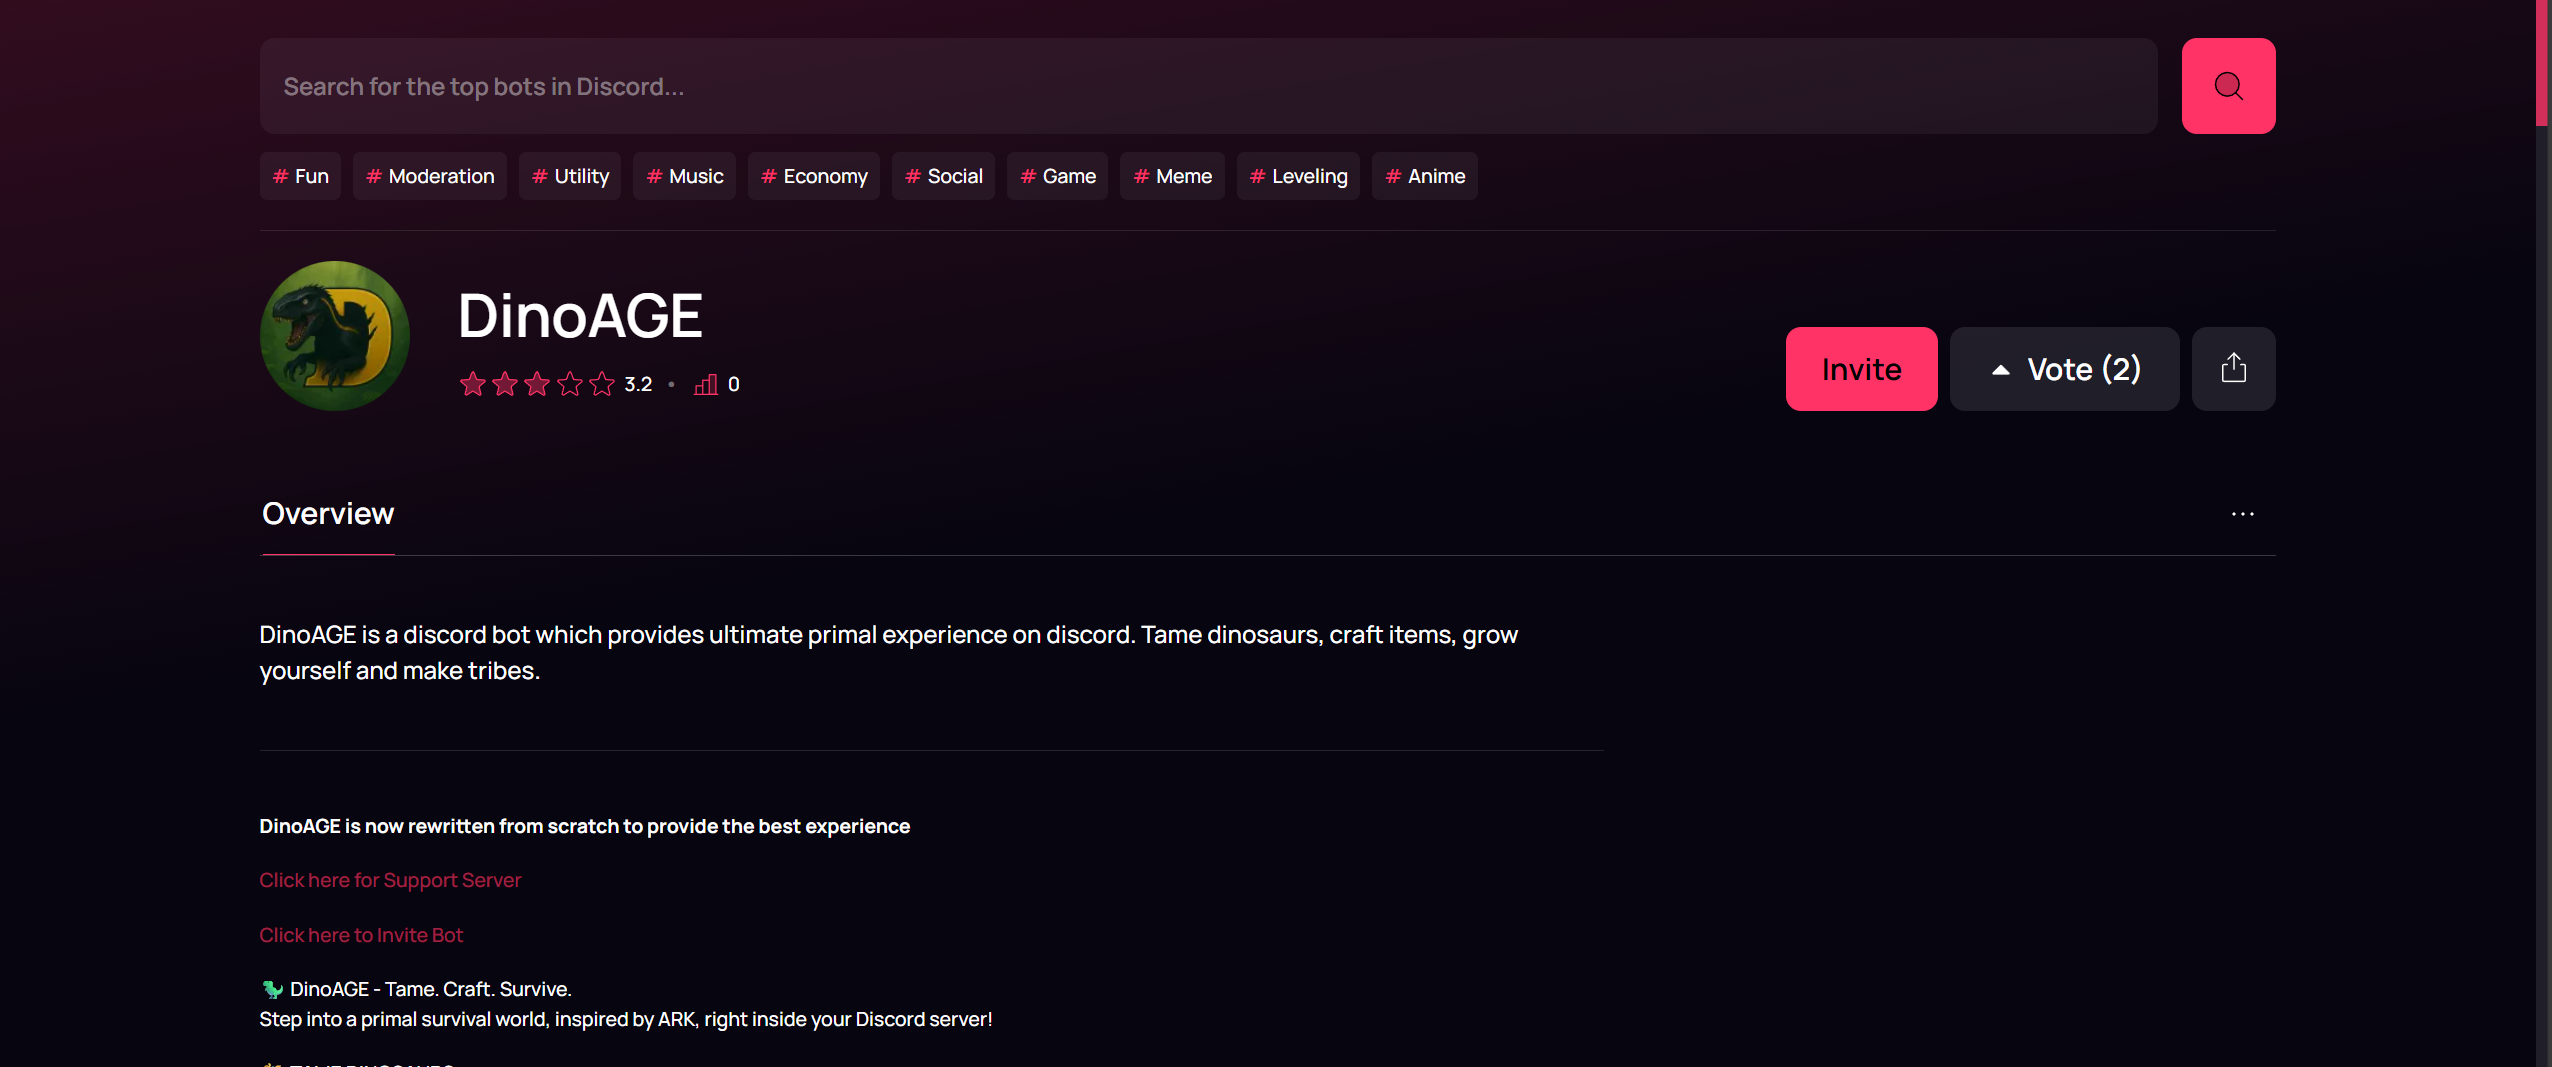Upvote with the Vote (2) button
Image resolution: width=2552 pixels, height=1067 pixels.
(x=2064, y=369)
